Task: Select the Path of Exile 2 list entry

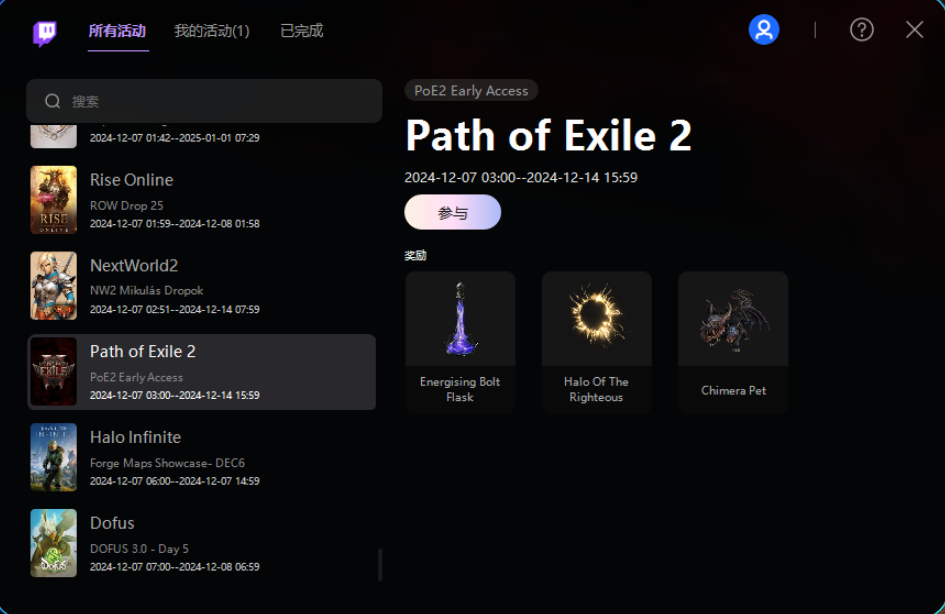Action: [x=202, y=372]
